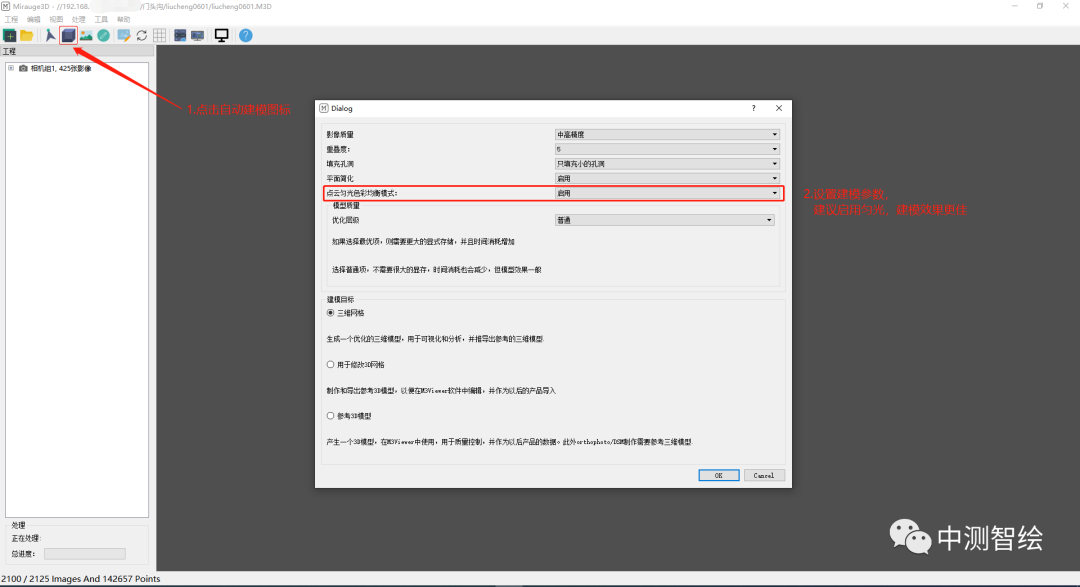Open help via blue question mark icon
The height and width of the screenshot is (587, 1080).
coord(245,35)
